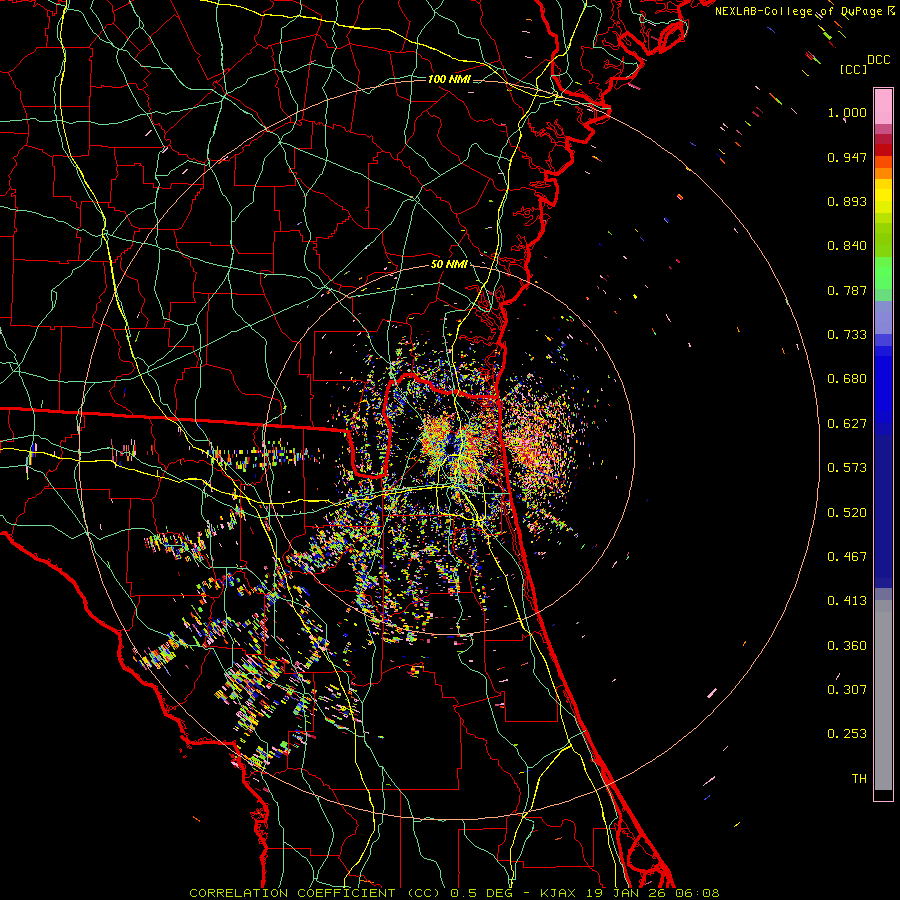Click the 0.307 scale value

click(847, 690)
